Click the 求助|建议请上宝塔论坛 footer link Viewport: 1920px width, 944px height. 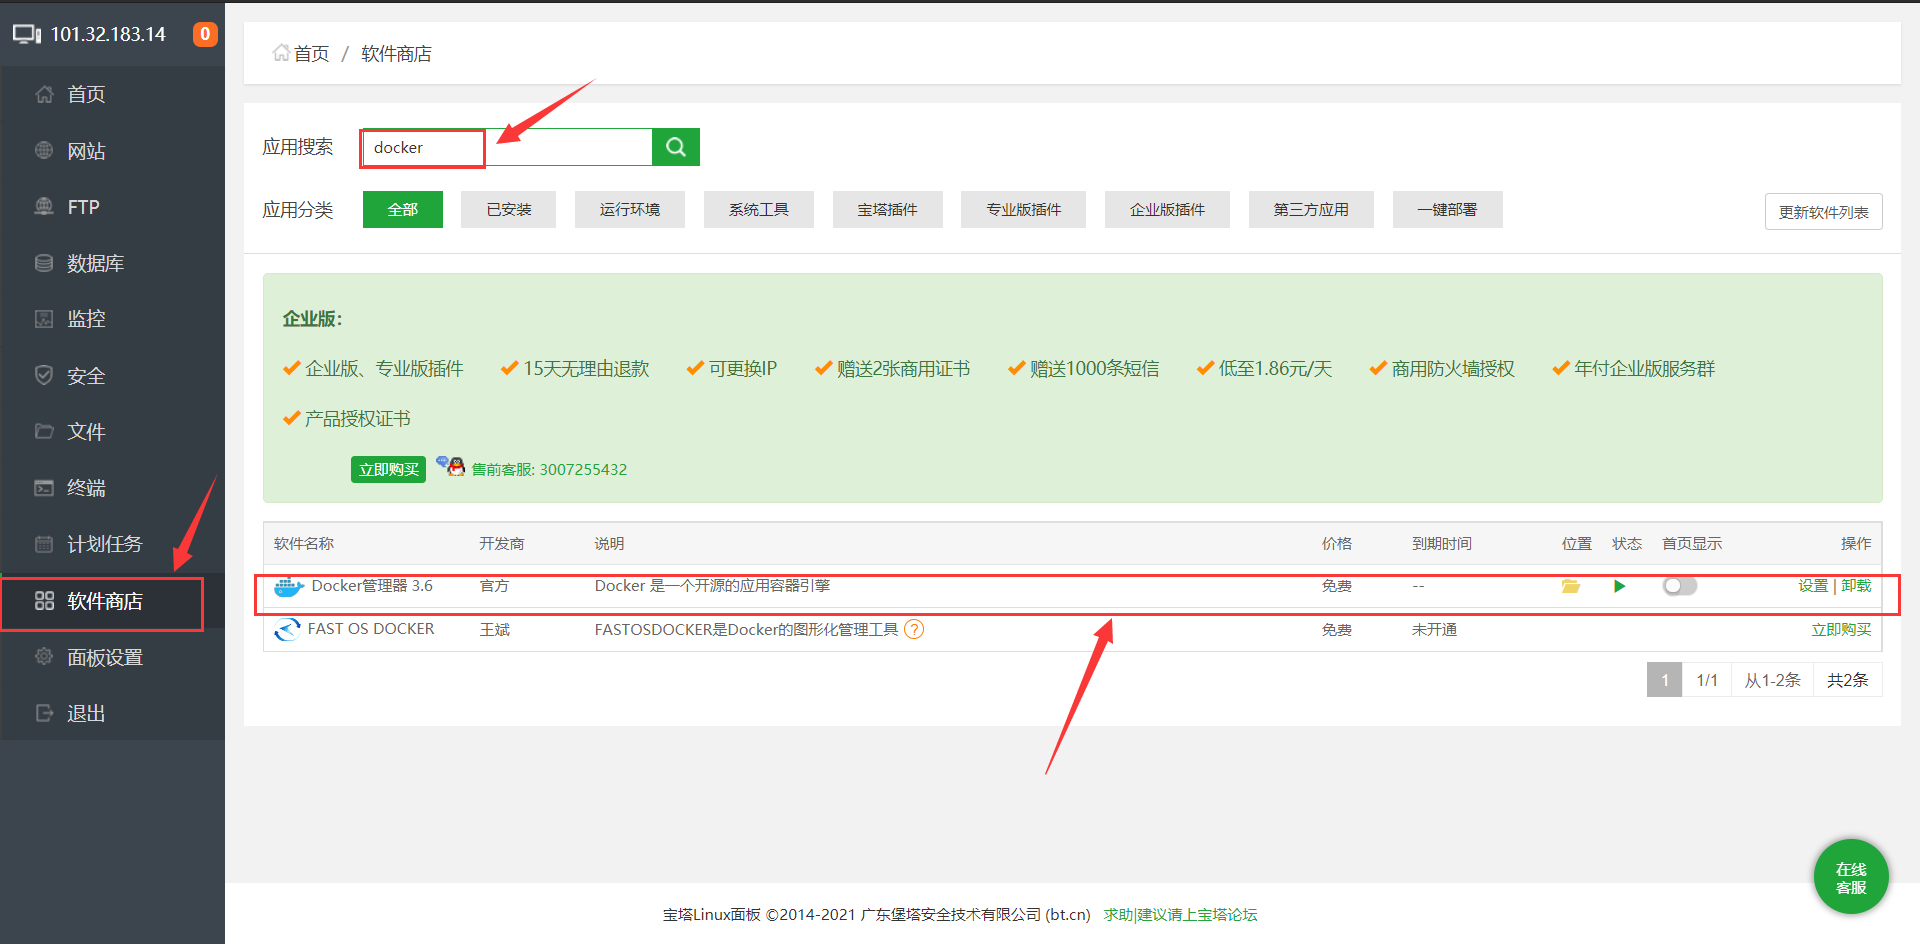[1180, 914]
